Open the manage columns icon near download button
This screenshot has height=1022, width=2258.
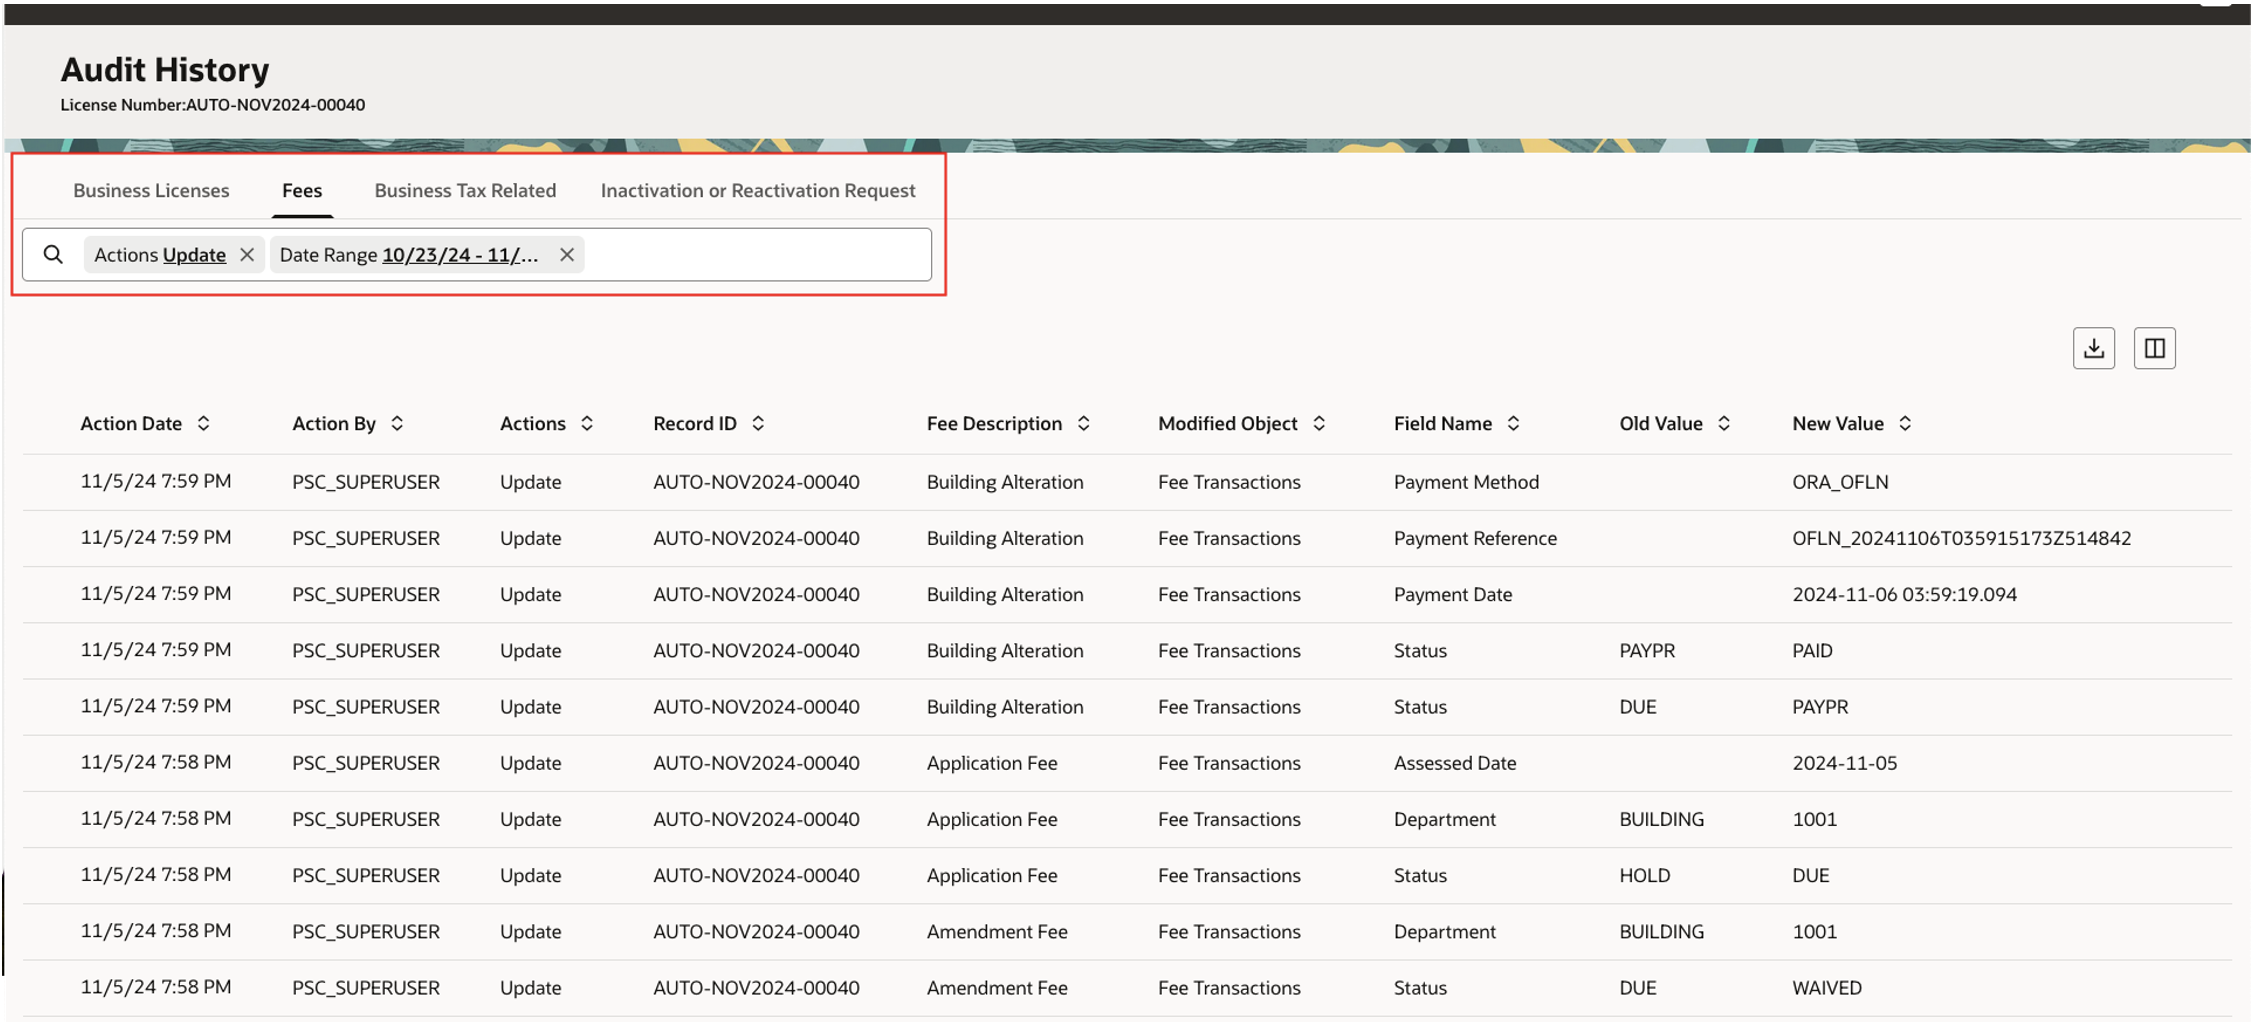click(x=2155, y=347)
